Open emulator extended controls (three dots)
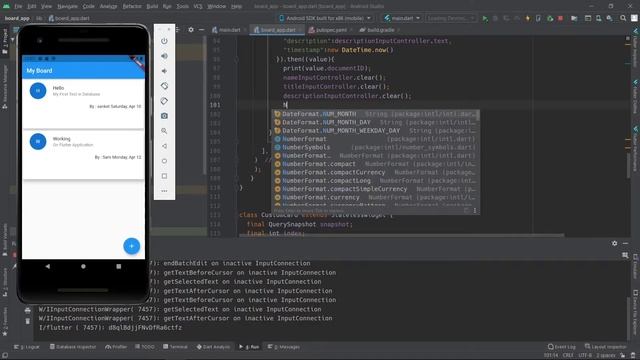 164,191
